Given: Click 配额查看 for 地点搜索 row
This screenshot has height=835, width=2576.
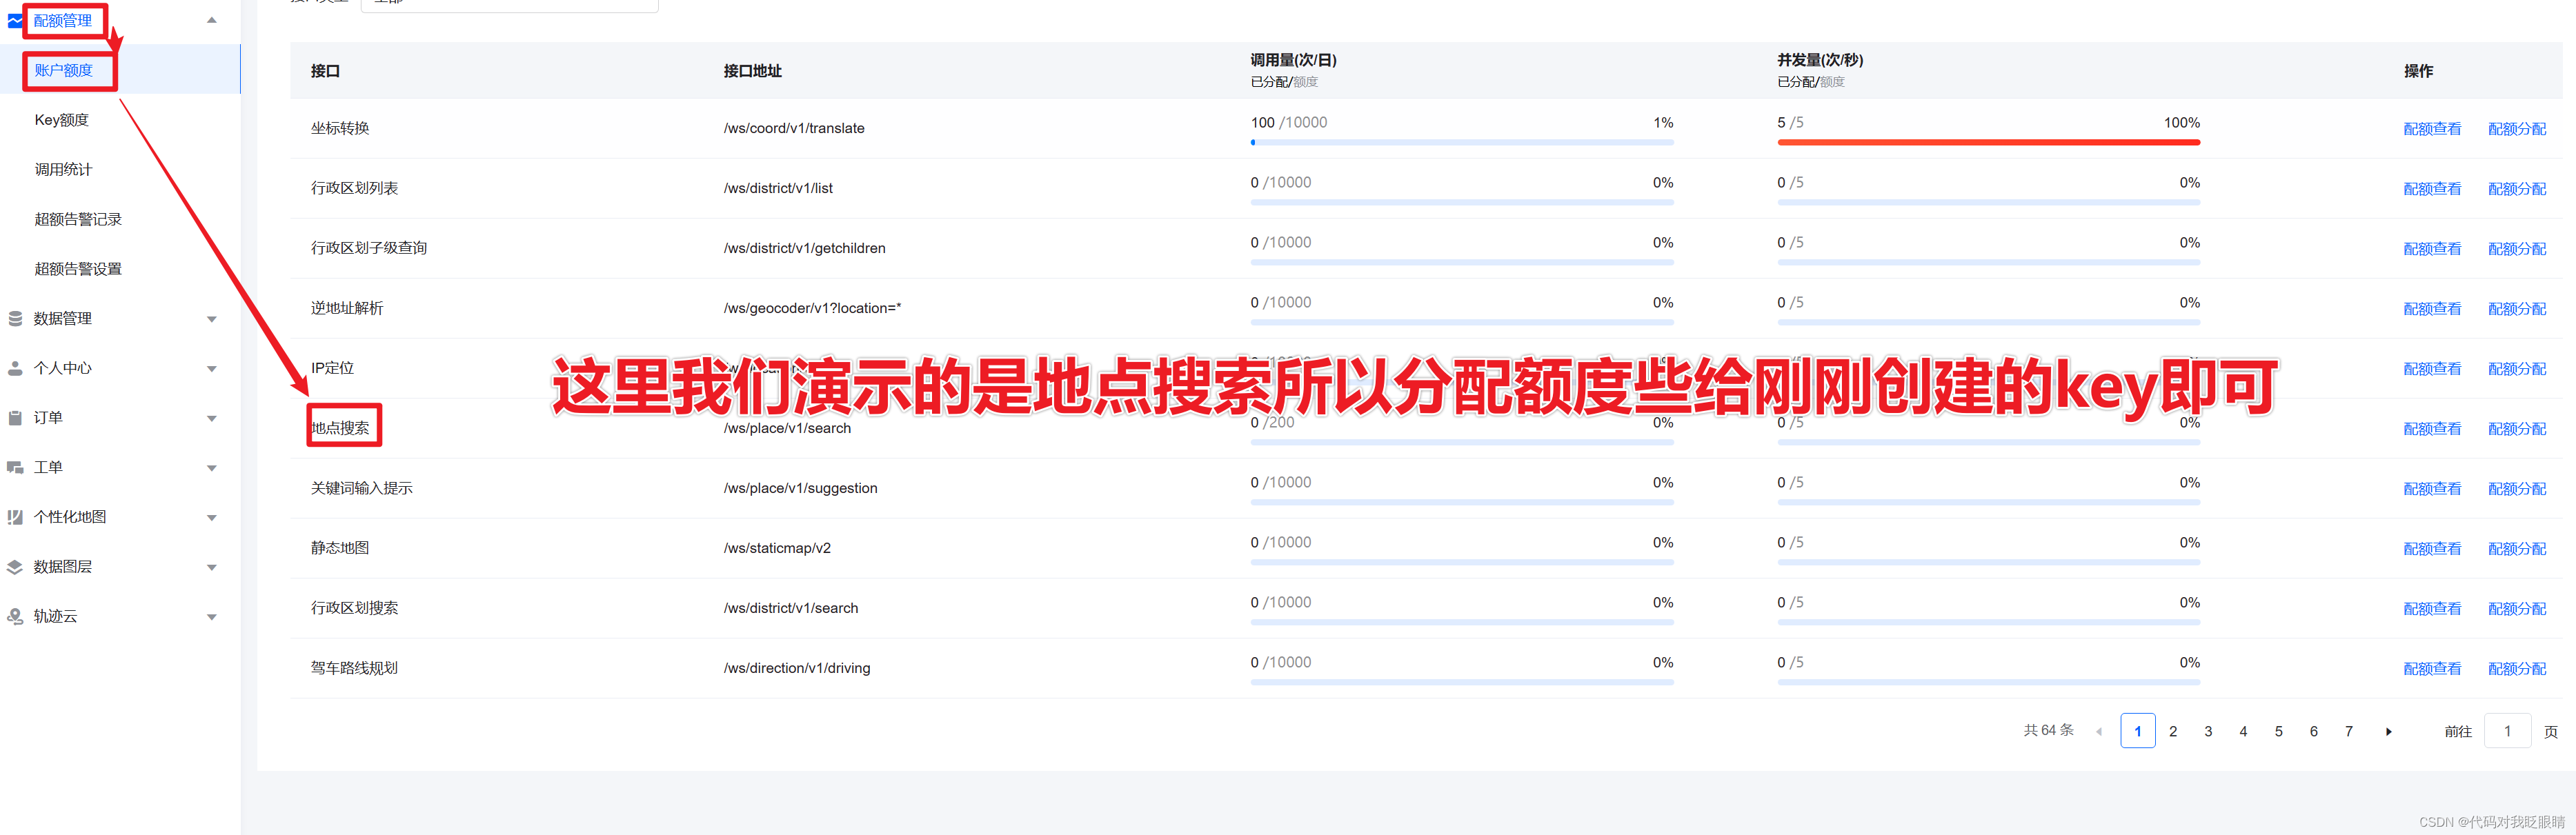Looking at the screenshot, I should 2432,429.
